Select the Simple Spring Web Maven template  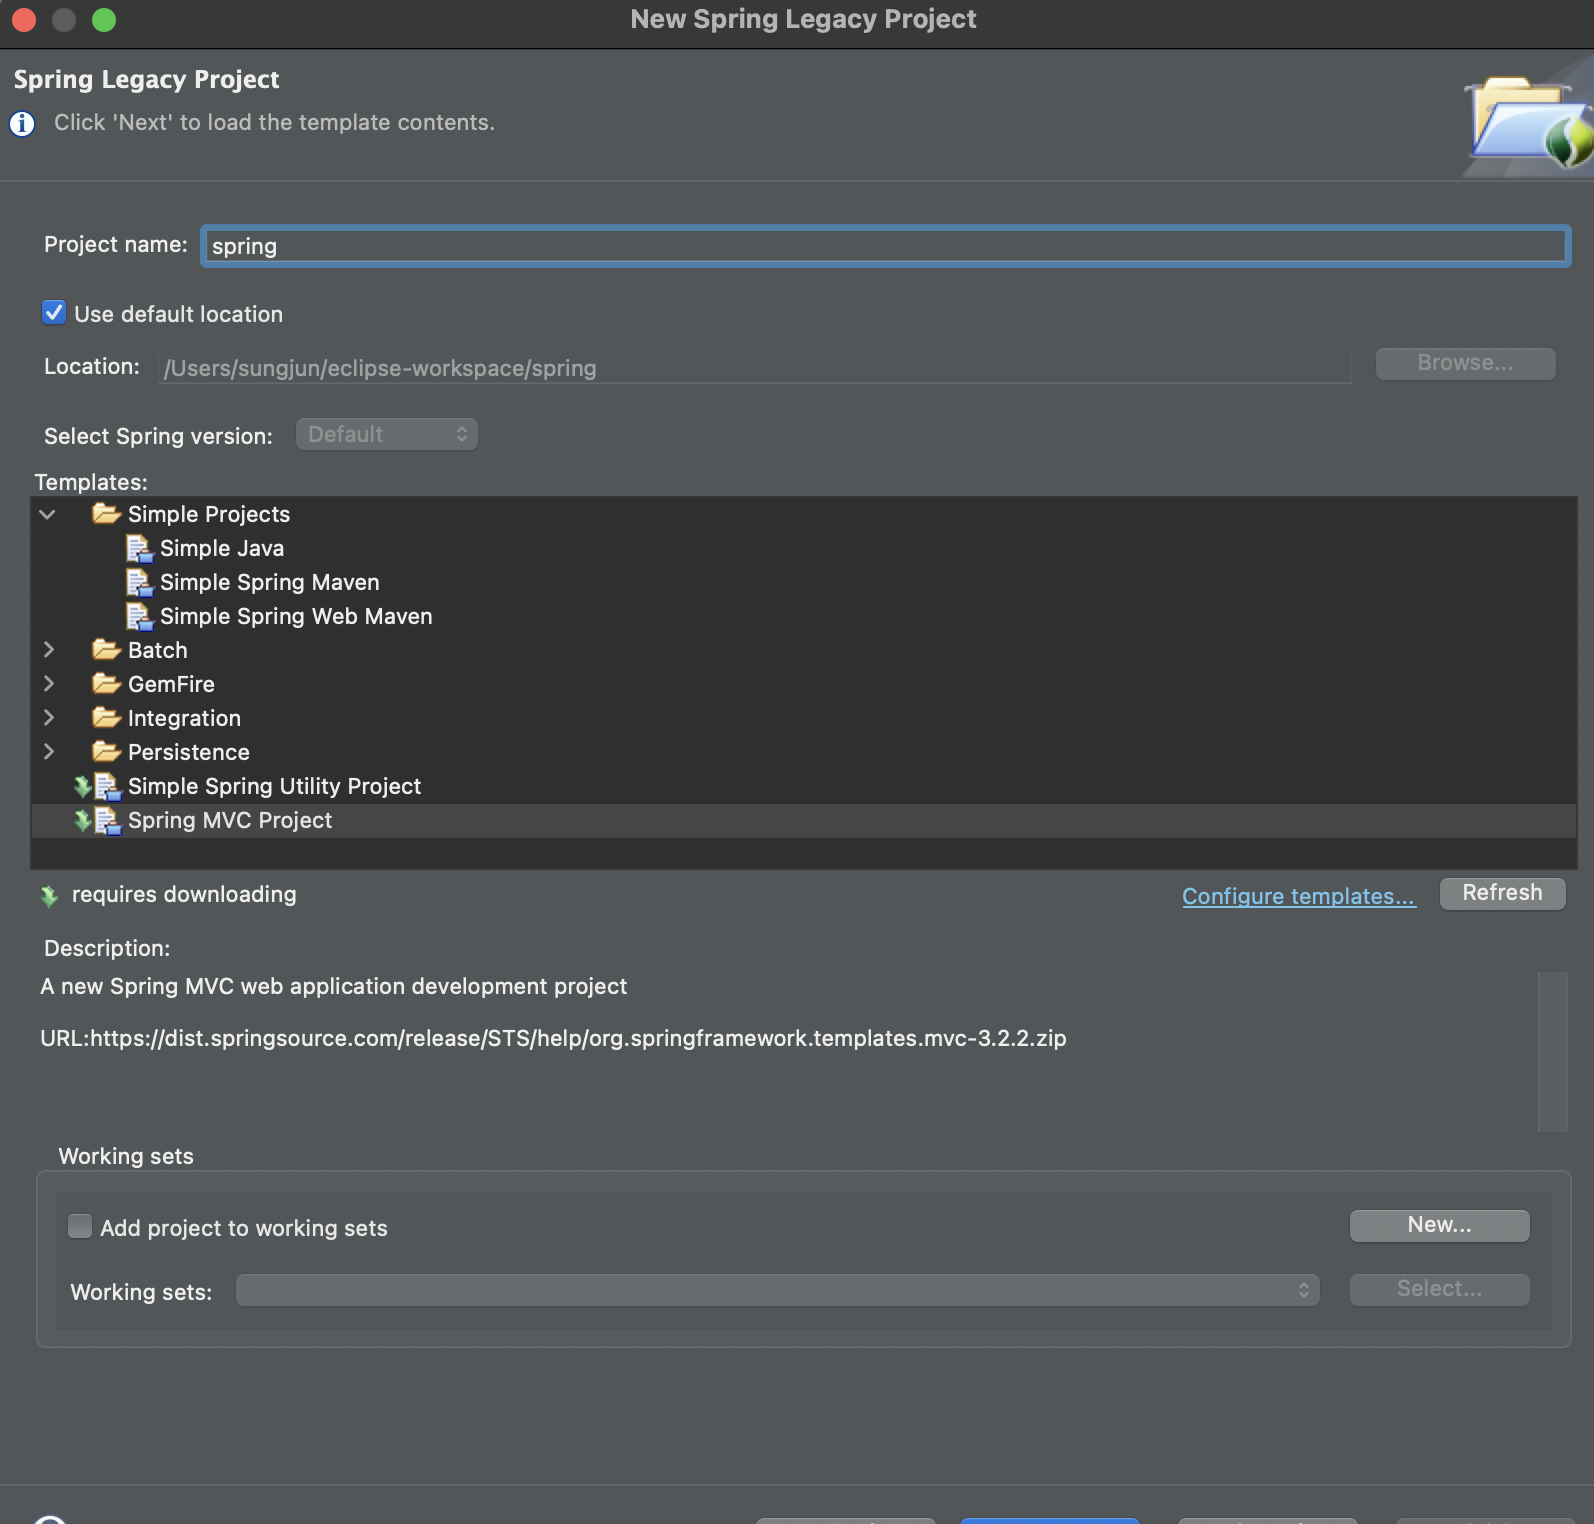click(x=296, y=616)
